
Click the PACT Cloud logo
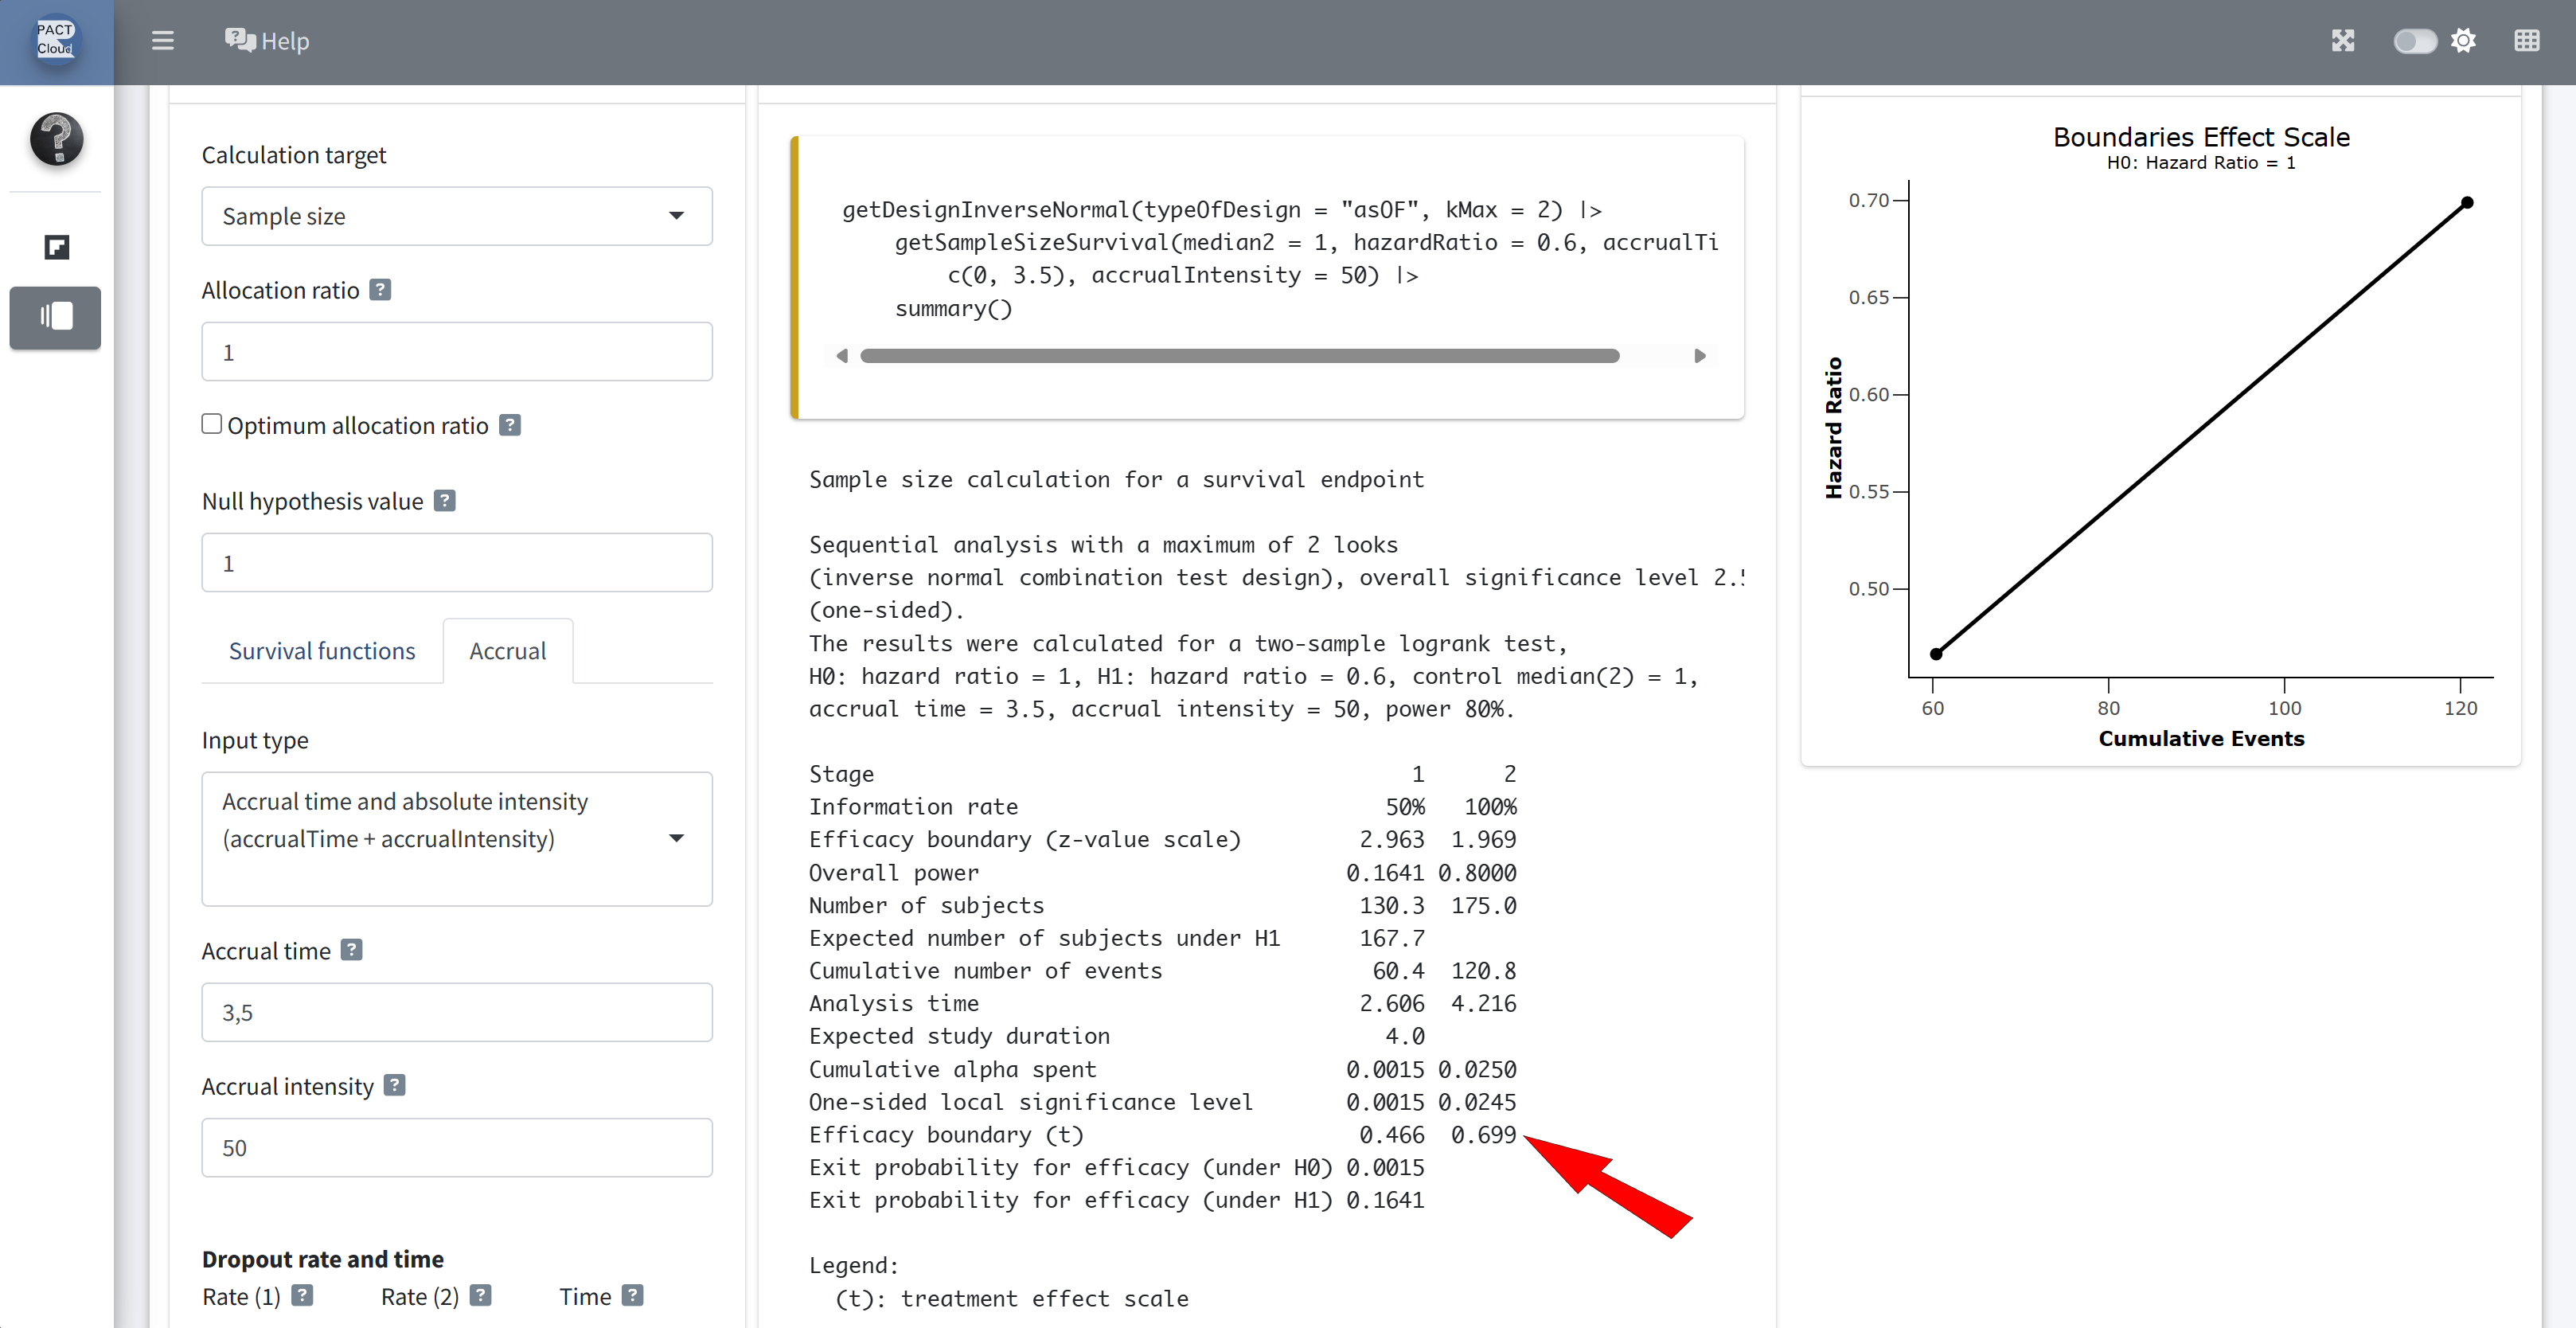tap(56, 41)
